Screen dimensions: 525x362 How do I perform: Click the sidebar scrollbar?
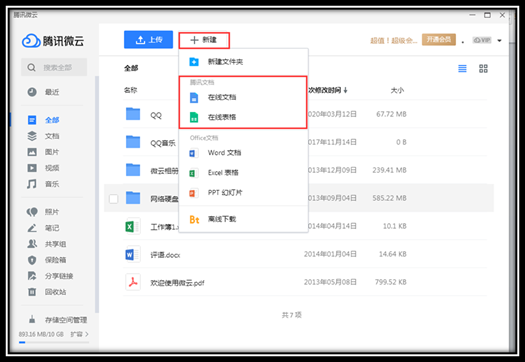click(97, 194)
